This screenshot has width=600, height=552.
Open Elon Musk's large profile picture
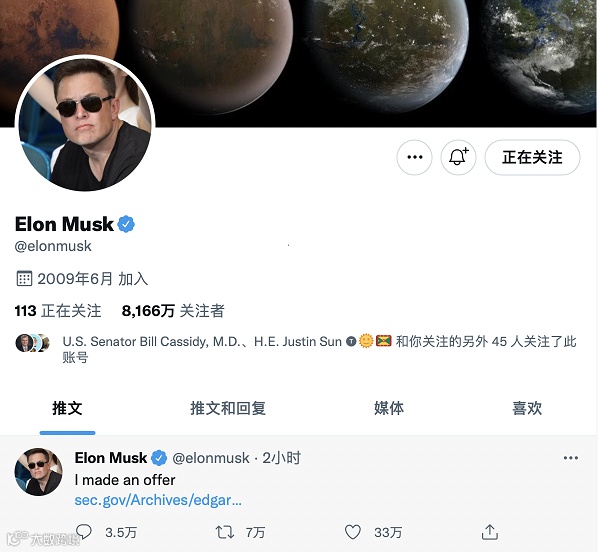coord(85,124)
